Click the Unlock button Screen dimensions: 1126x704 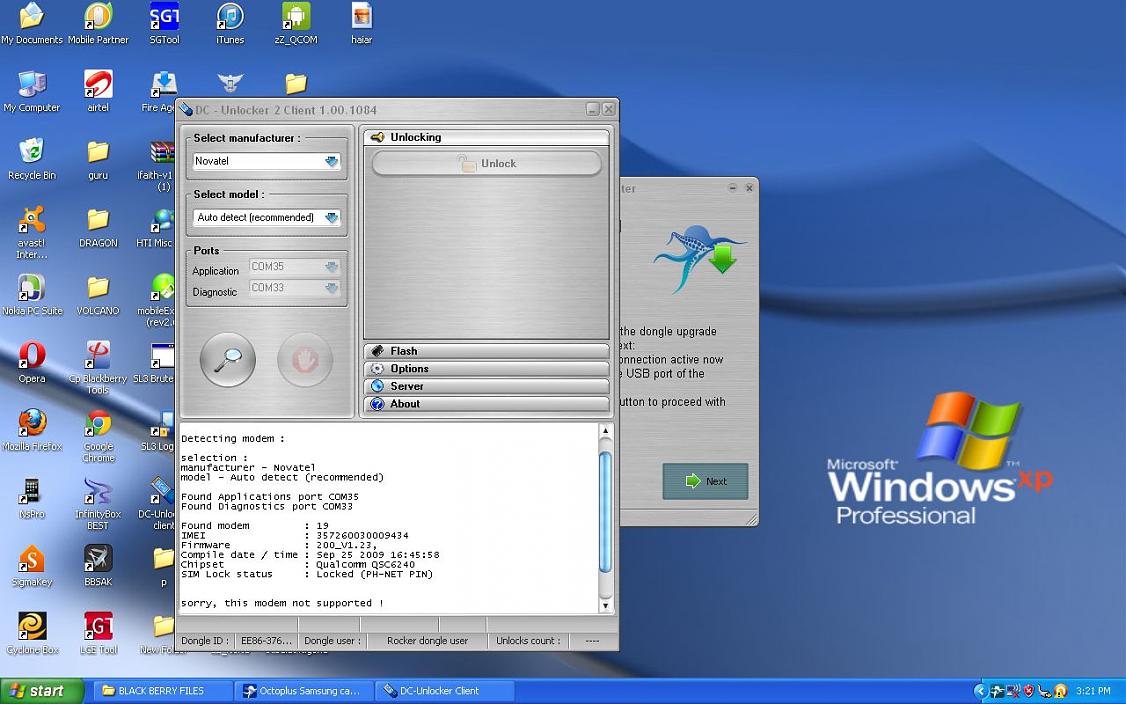tap(487, 164)
